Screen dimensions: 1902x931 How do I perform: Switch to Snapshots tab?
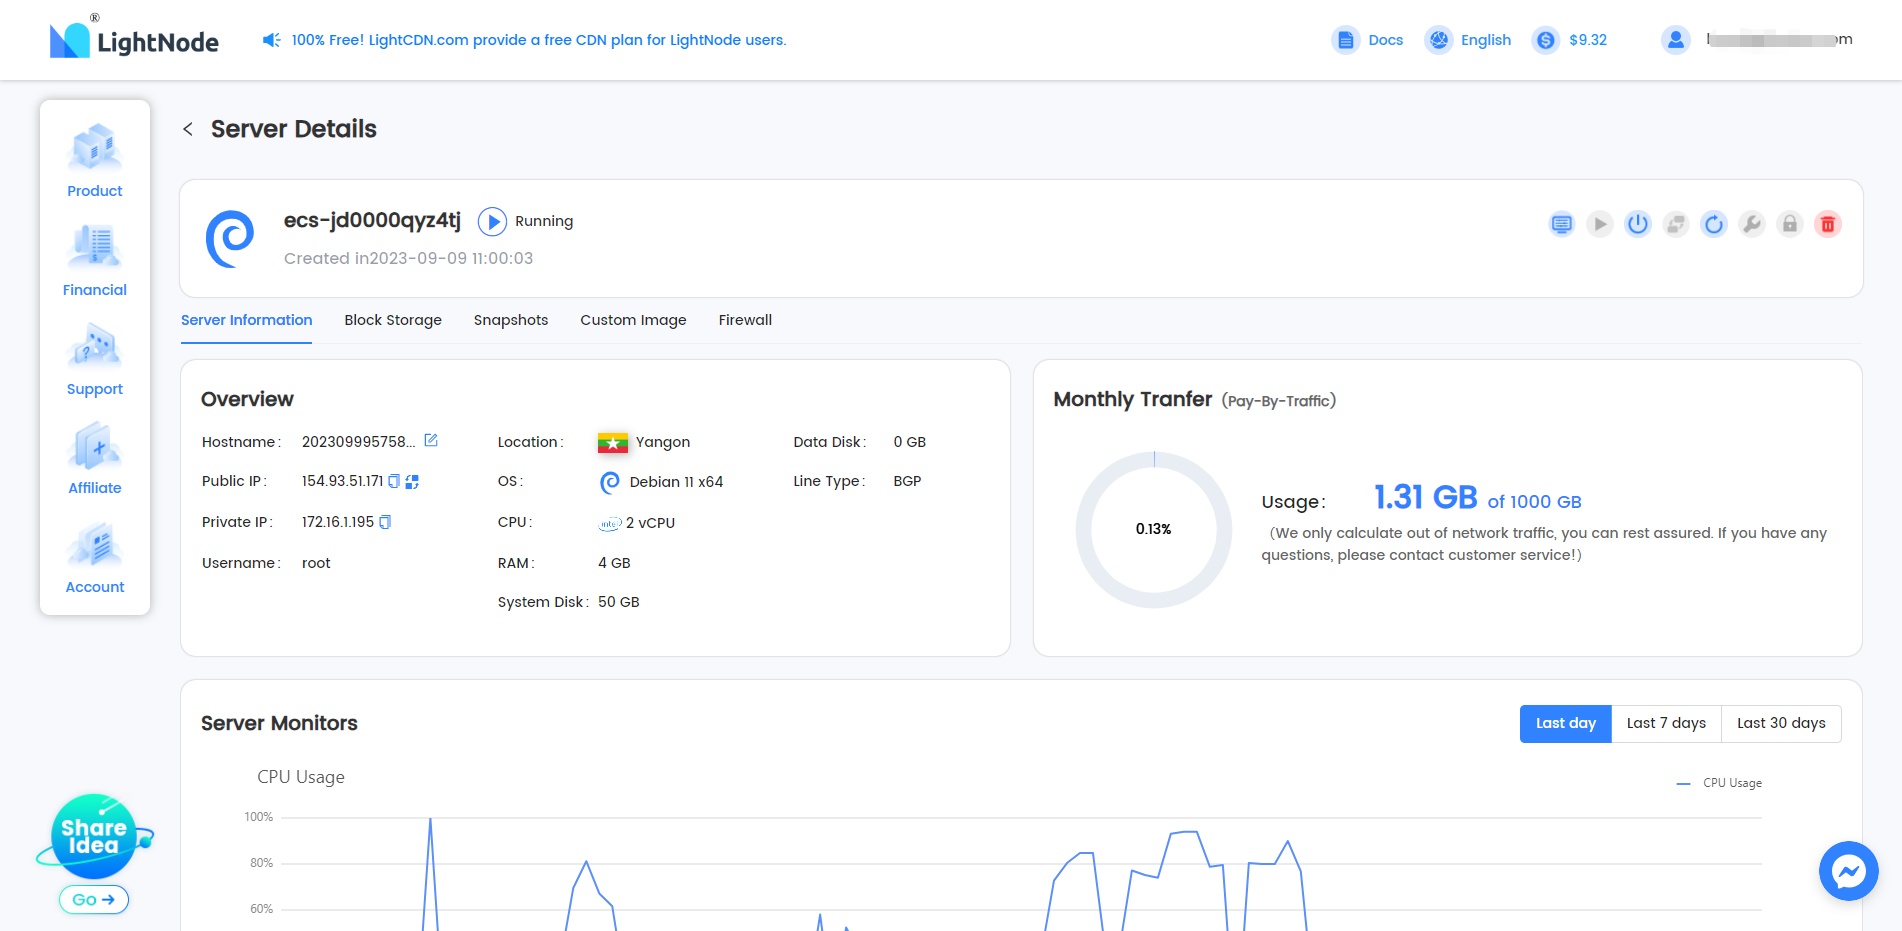pos(511,320)
